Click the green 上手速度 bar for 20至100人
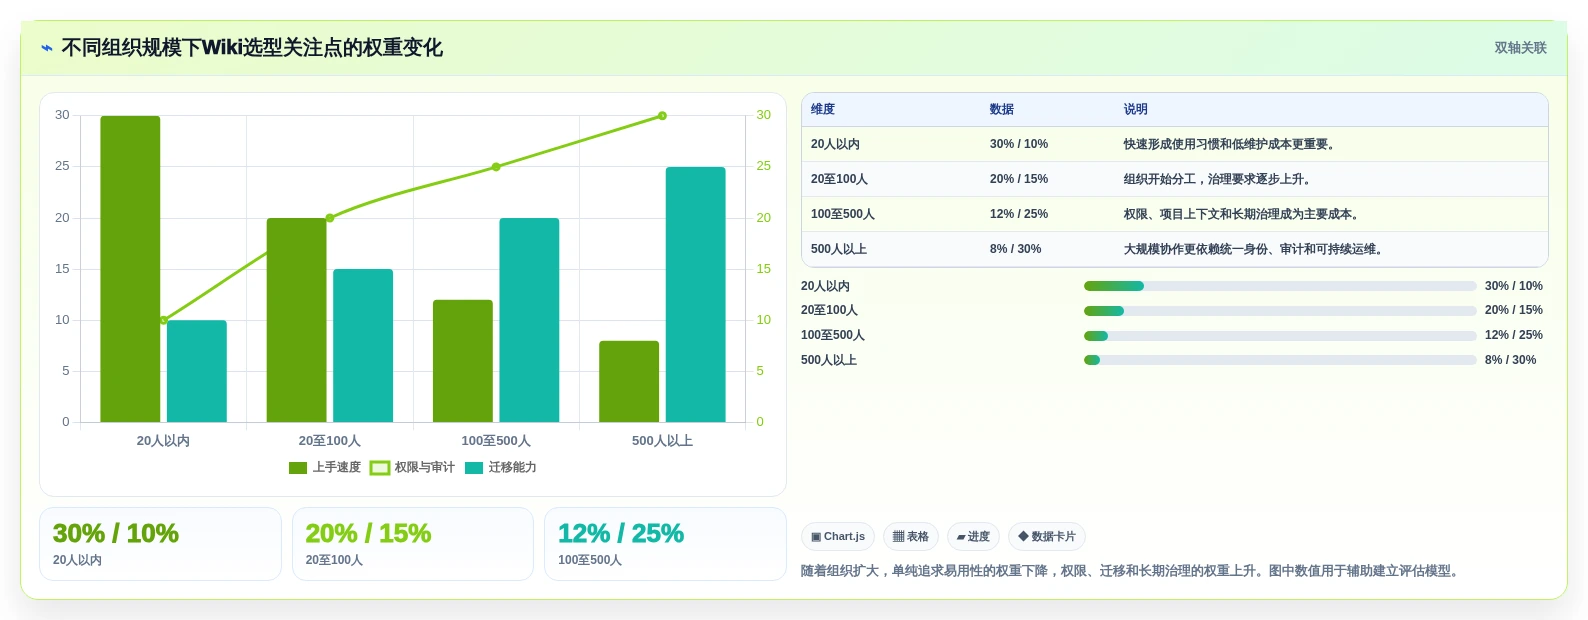 click(x=297, y=320)
